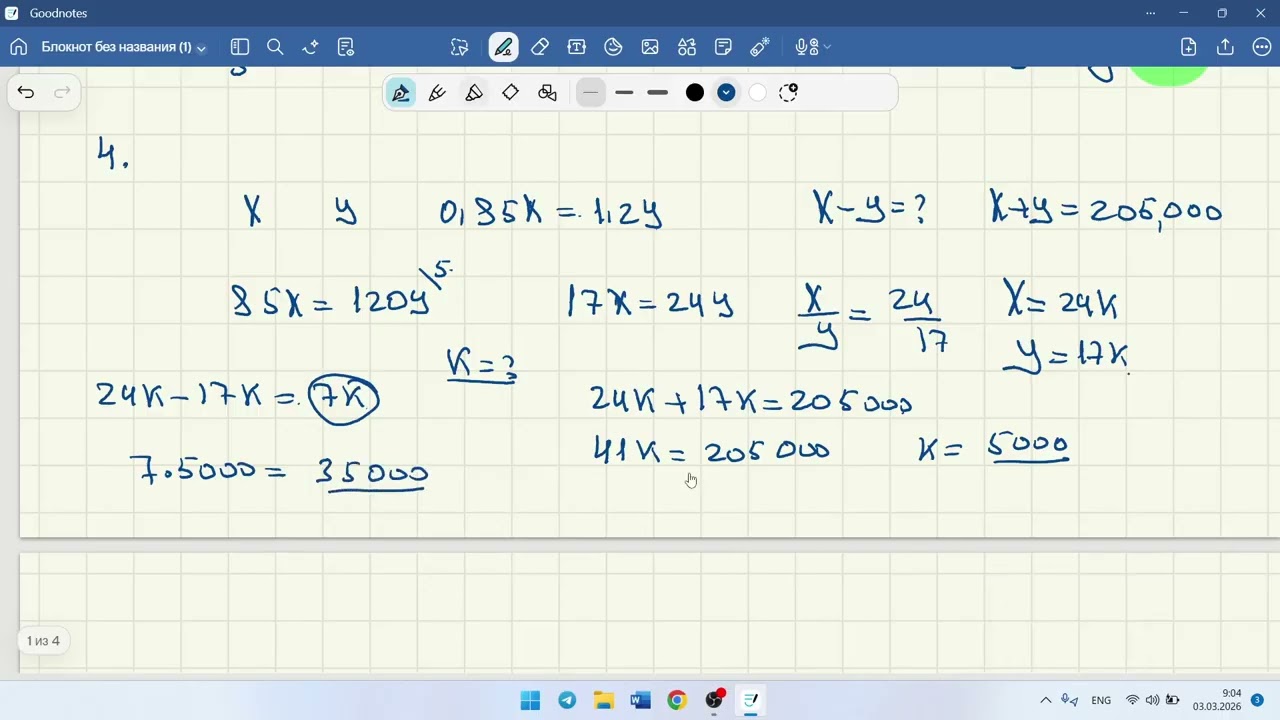The height and width of the screenshot is (720, 1280).
Task: Open the Elements shapes tool
Action: tap(686, 47)
